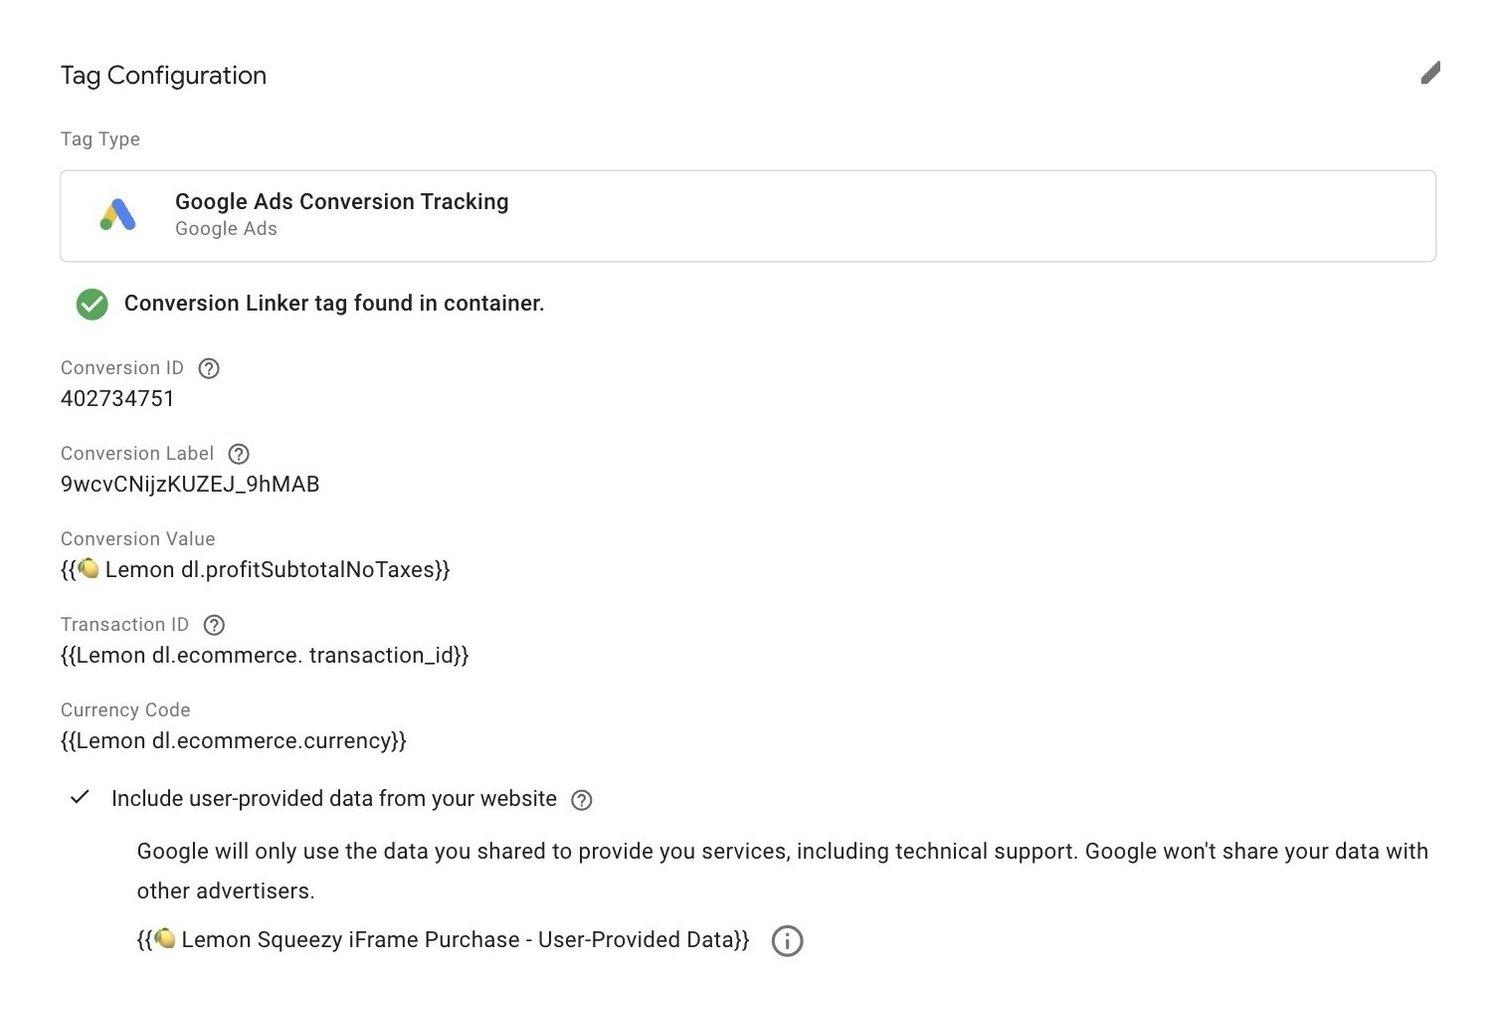Click the Conversion ID value 402734751
This screenshot has width=1500, height=1017.
click(x=117, y=398)
